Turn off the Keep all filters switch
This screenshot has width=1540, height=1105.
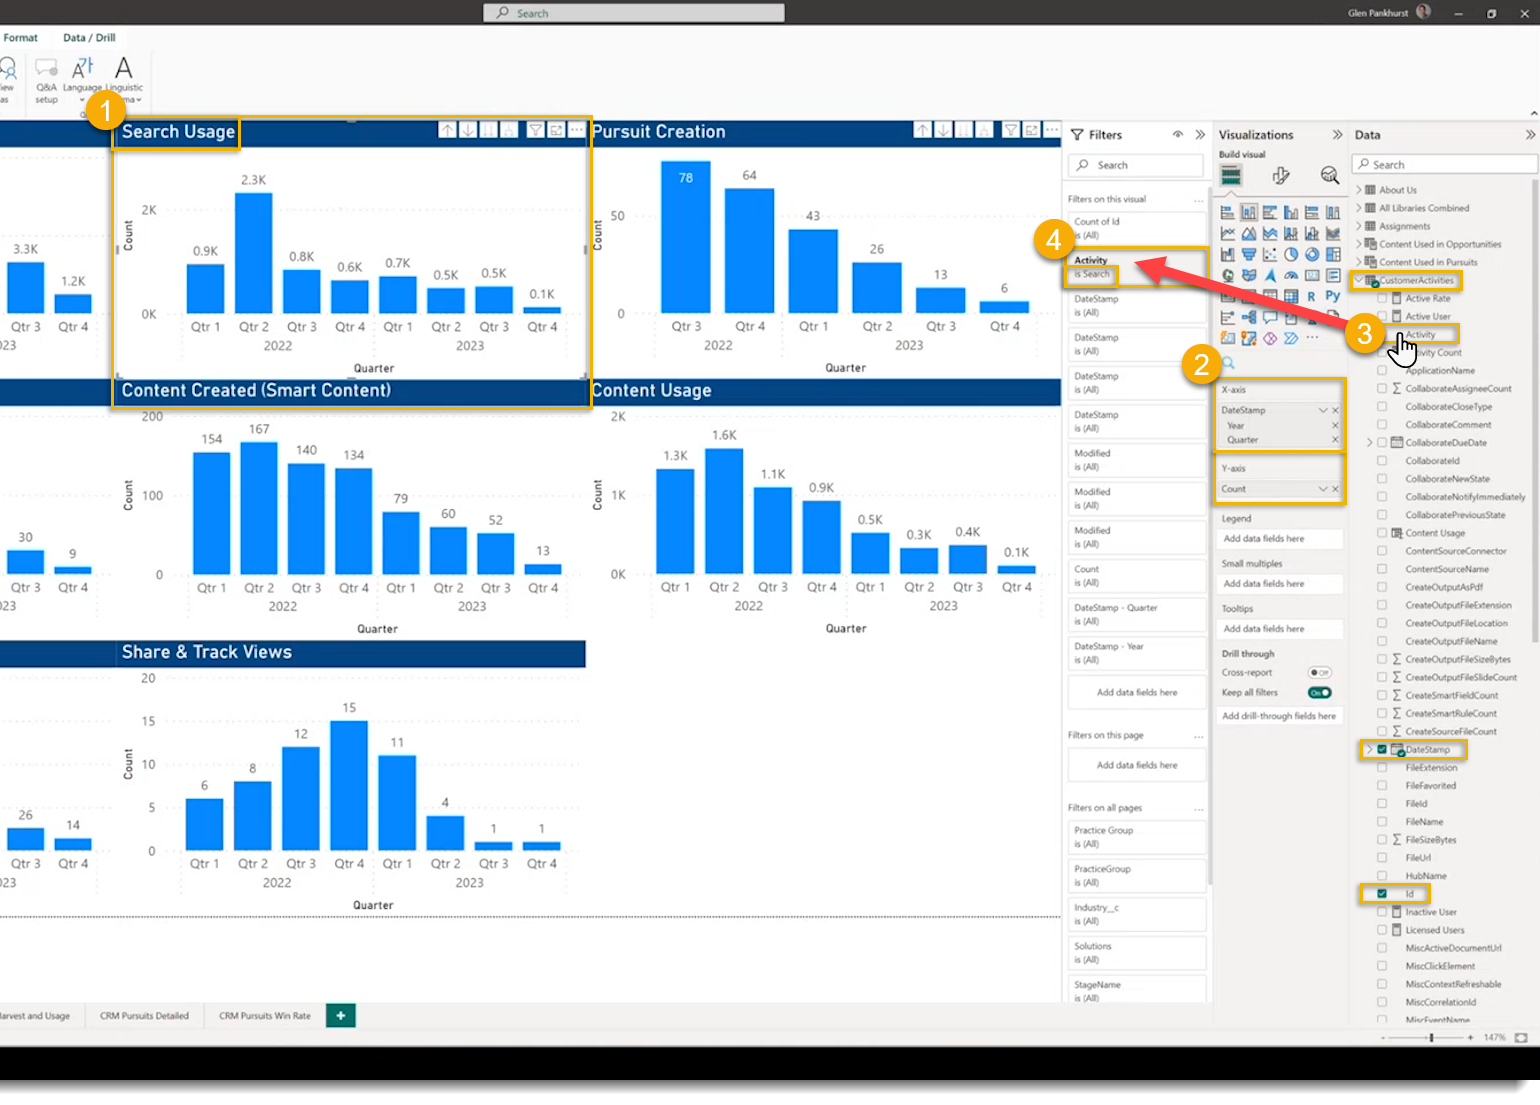point(1319,693)
